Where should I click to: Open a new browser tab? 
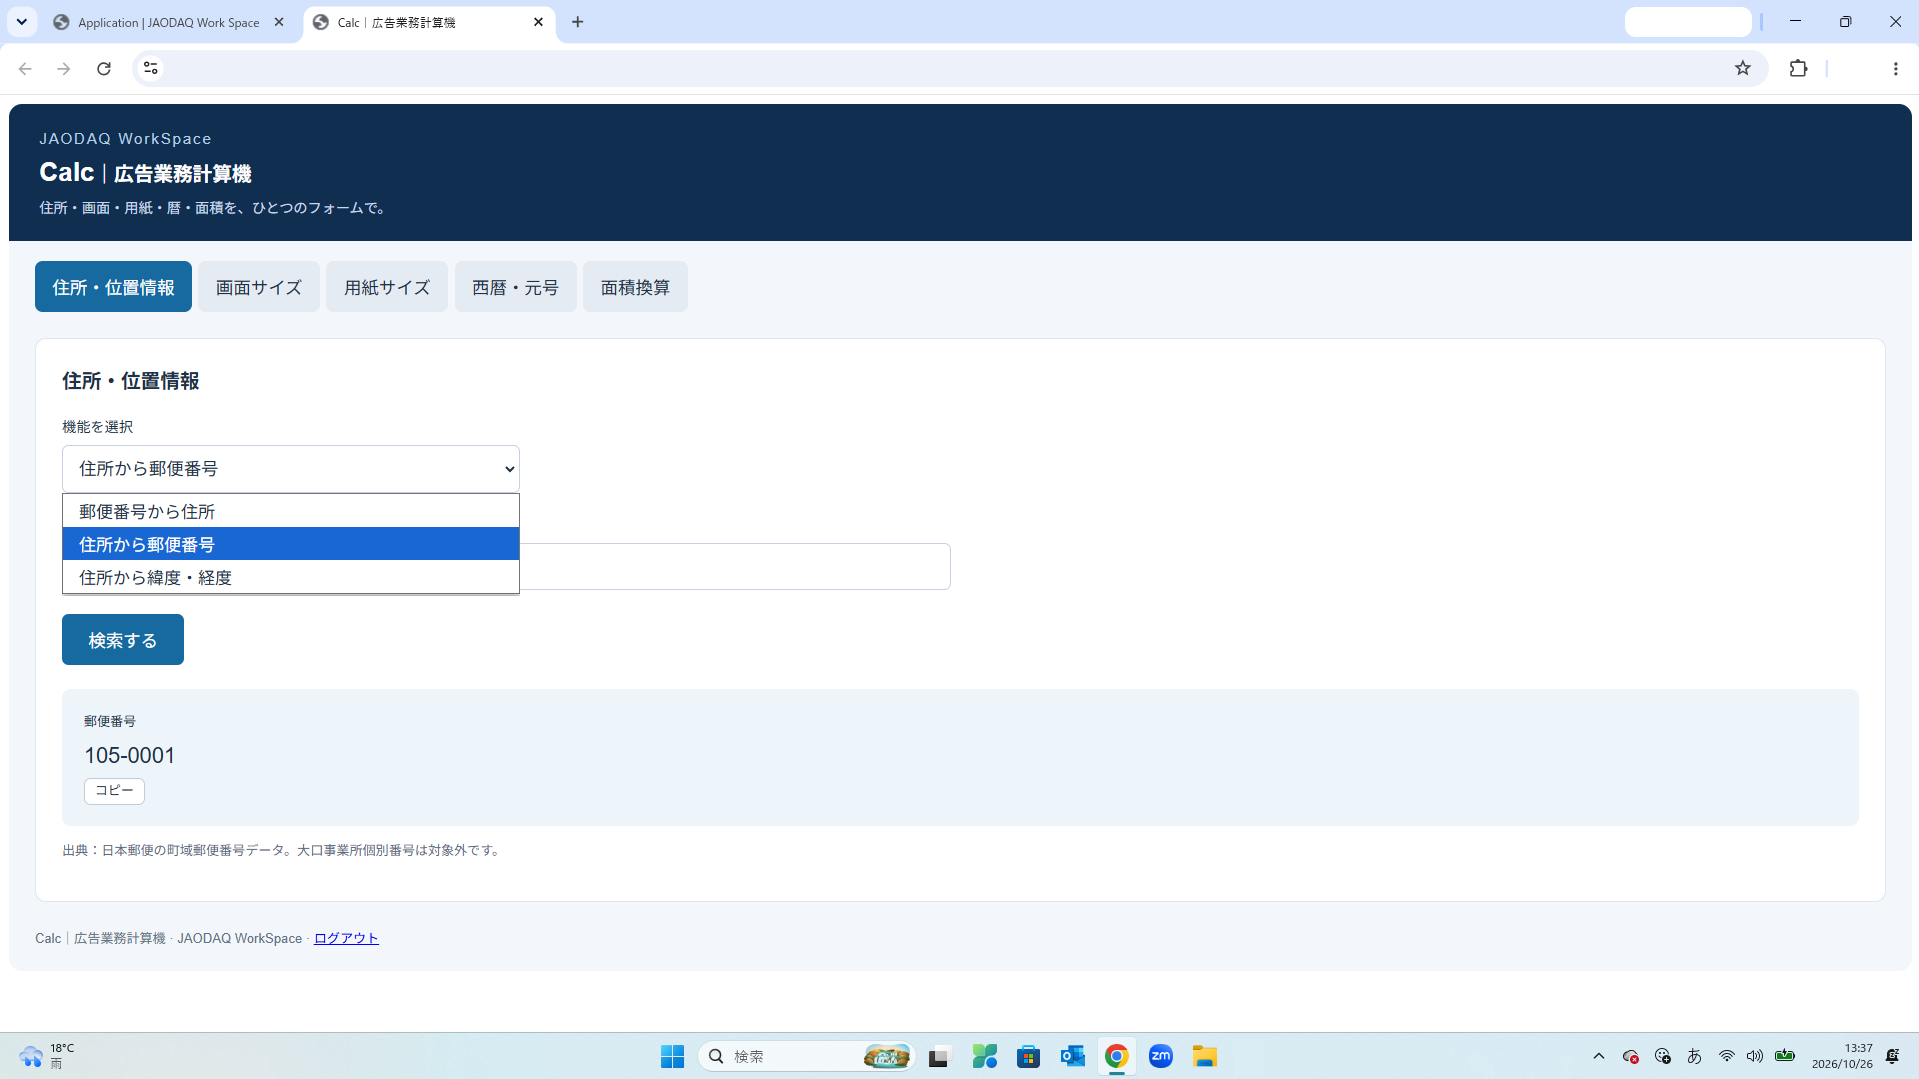578,22
